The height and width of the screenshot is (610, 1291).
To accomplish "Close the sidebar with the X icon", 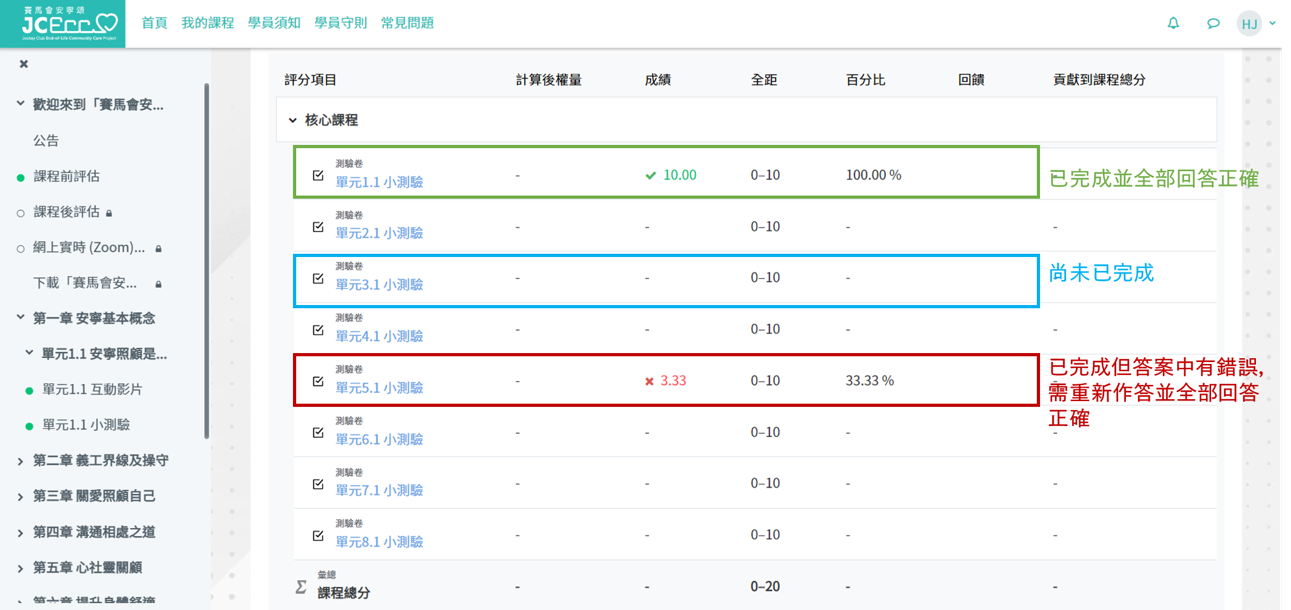I will pyautogui.click(x=24, y=64).
